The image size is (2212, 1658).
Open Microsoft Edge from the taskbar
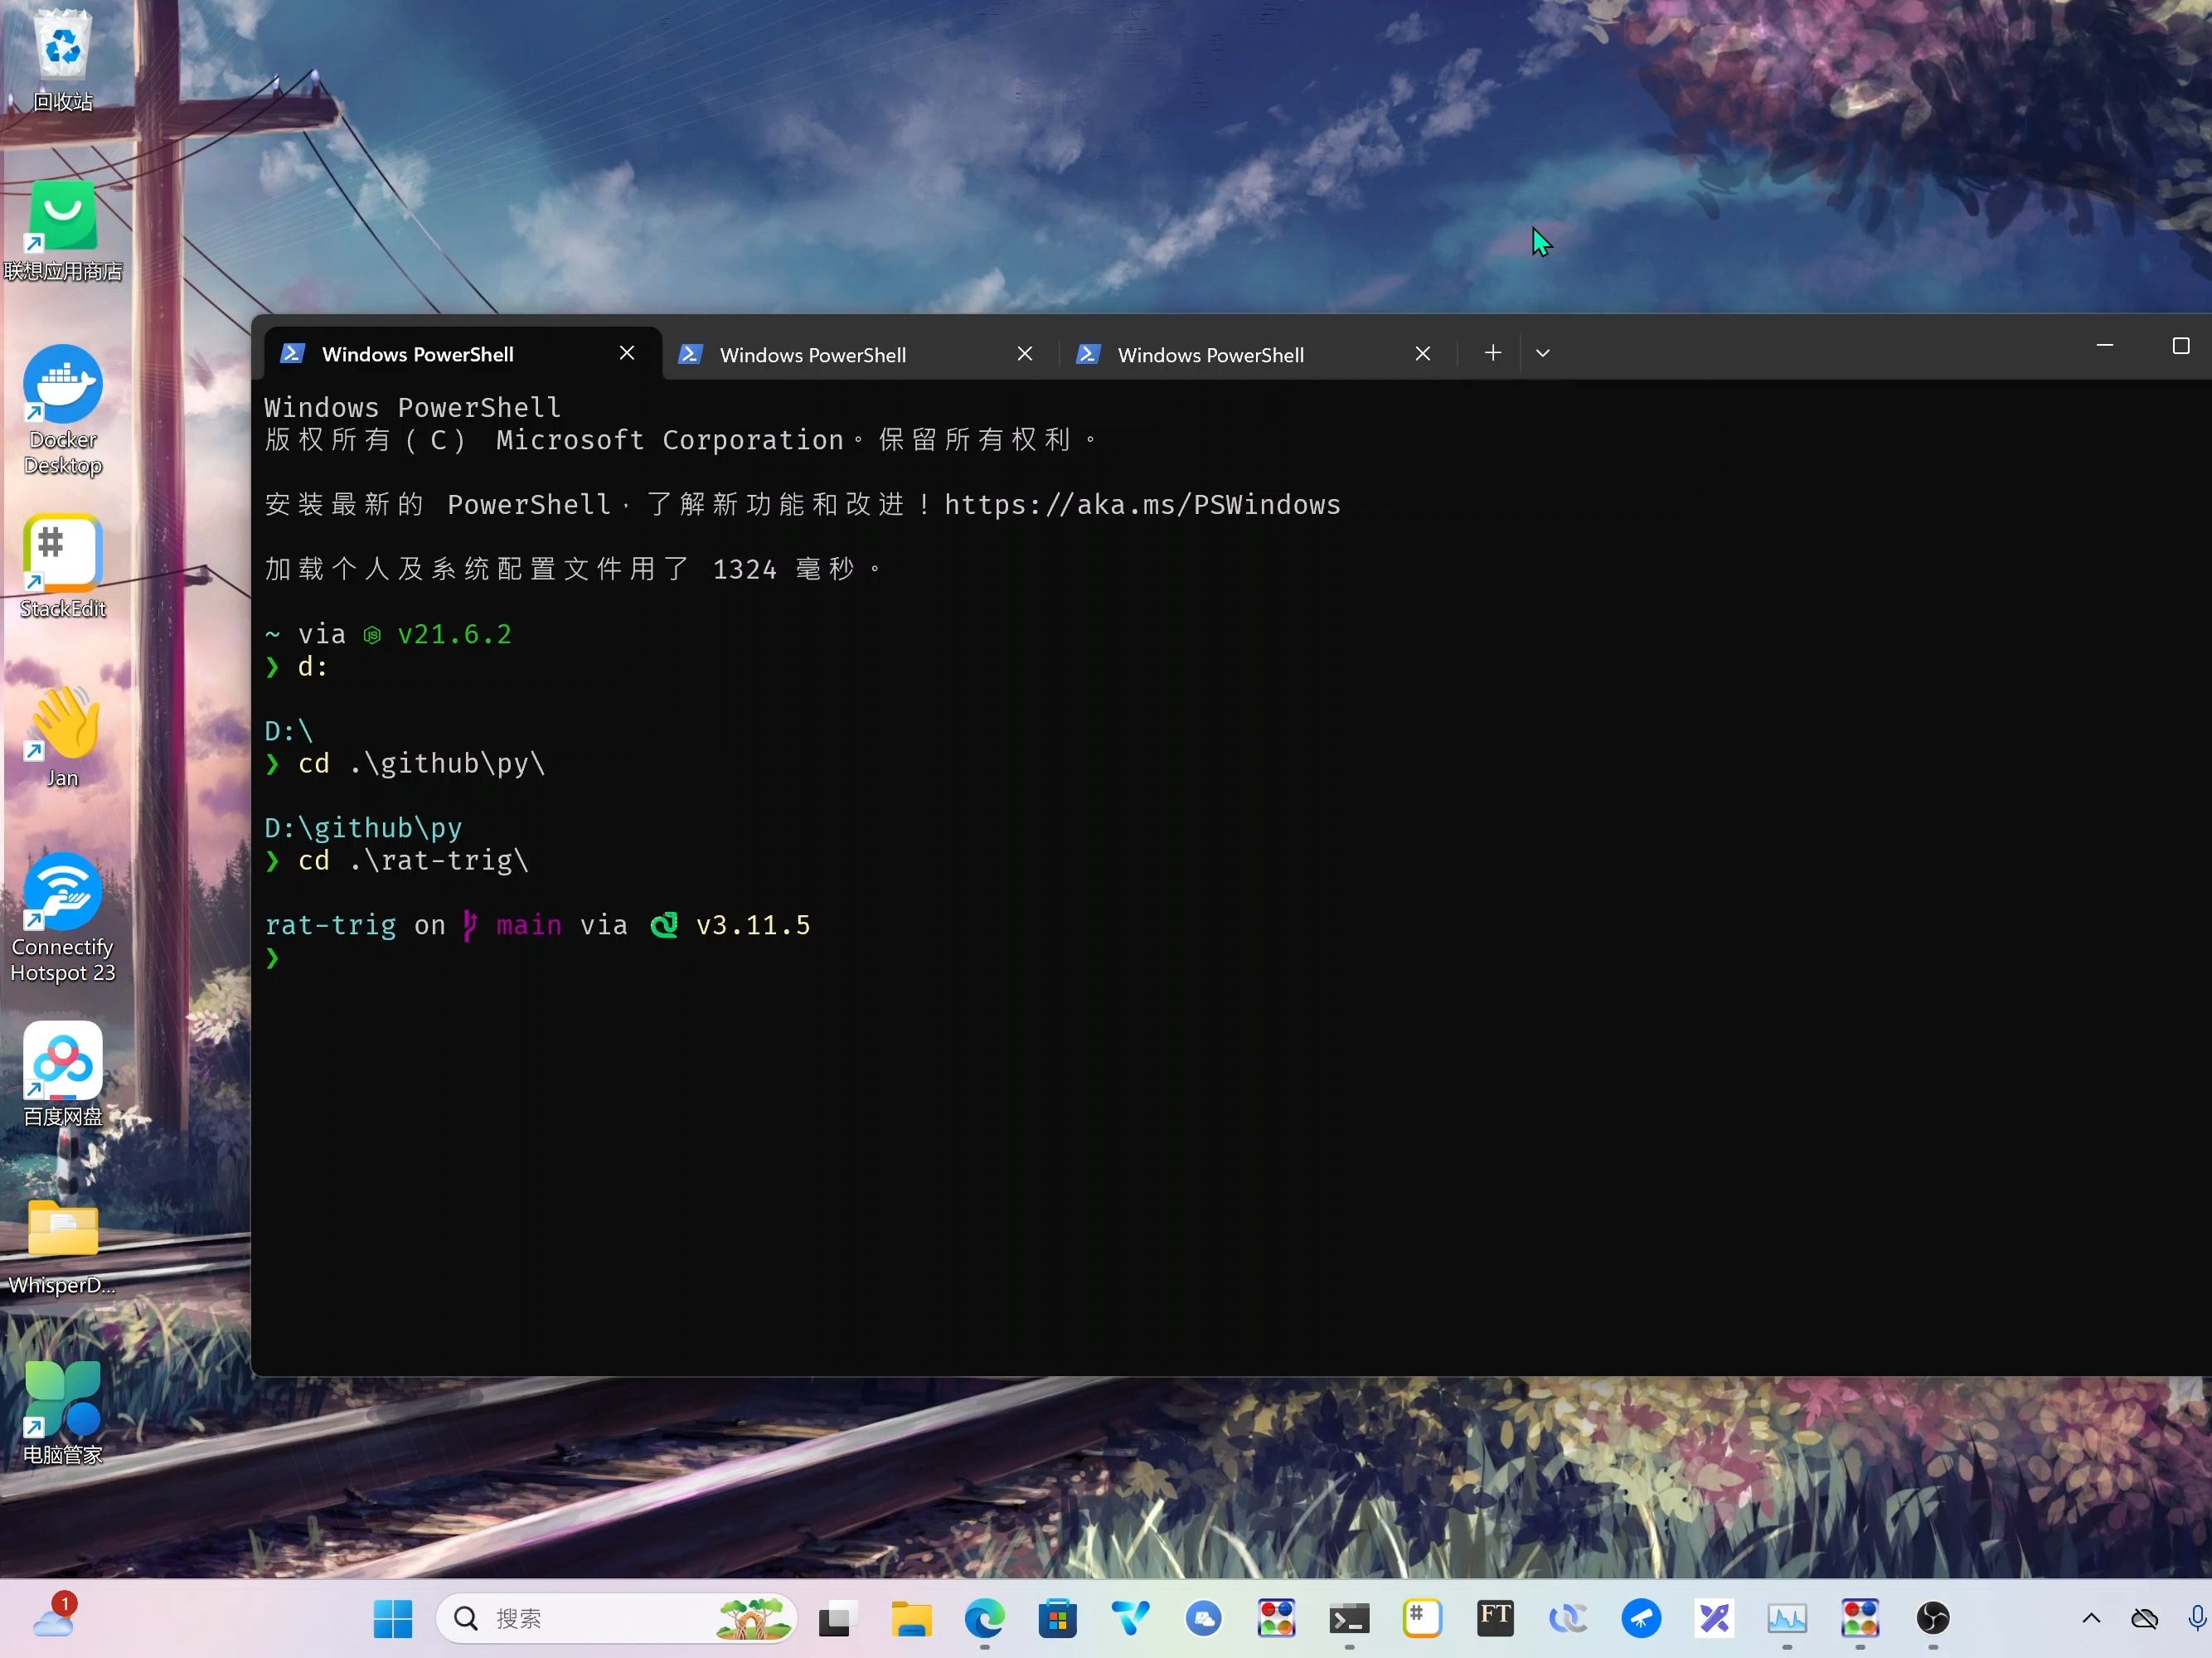pos(984,1618)
